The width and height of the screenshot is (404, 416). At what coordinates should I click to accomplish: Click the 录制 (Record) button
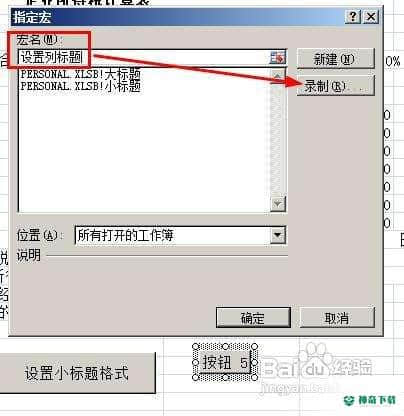click(335, 86)
